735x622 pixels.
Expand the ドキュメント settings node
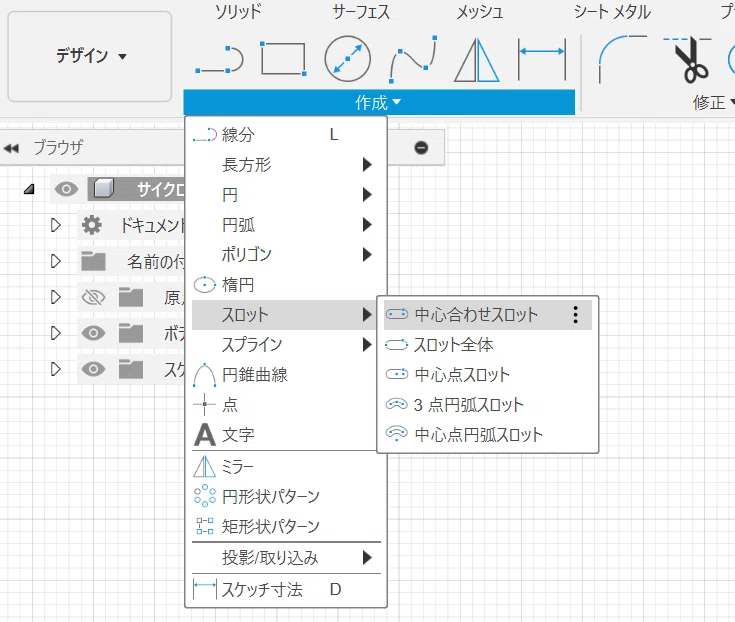pos(56,225)
